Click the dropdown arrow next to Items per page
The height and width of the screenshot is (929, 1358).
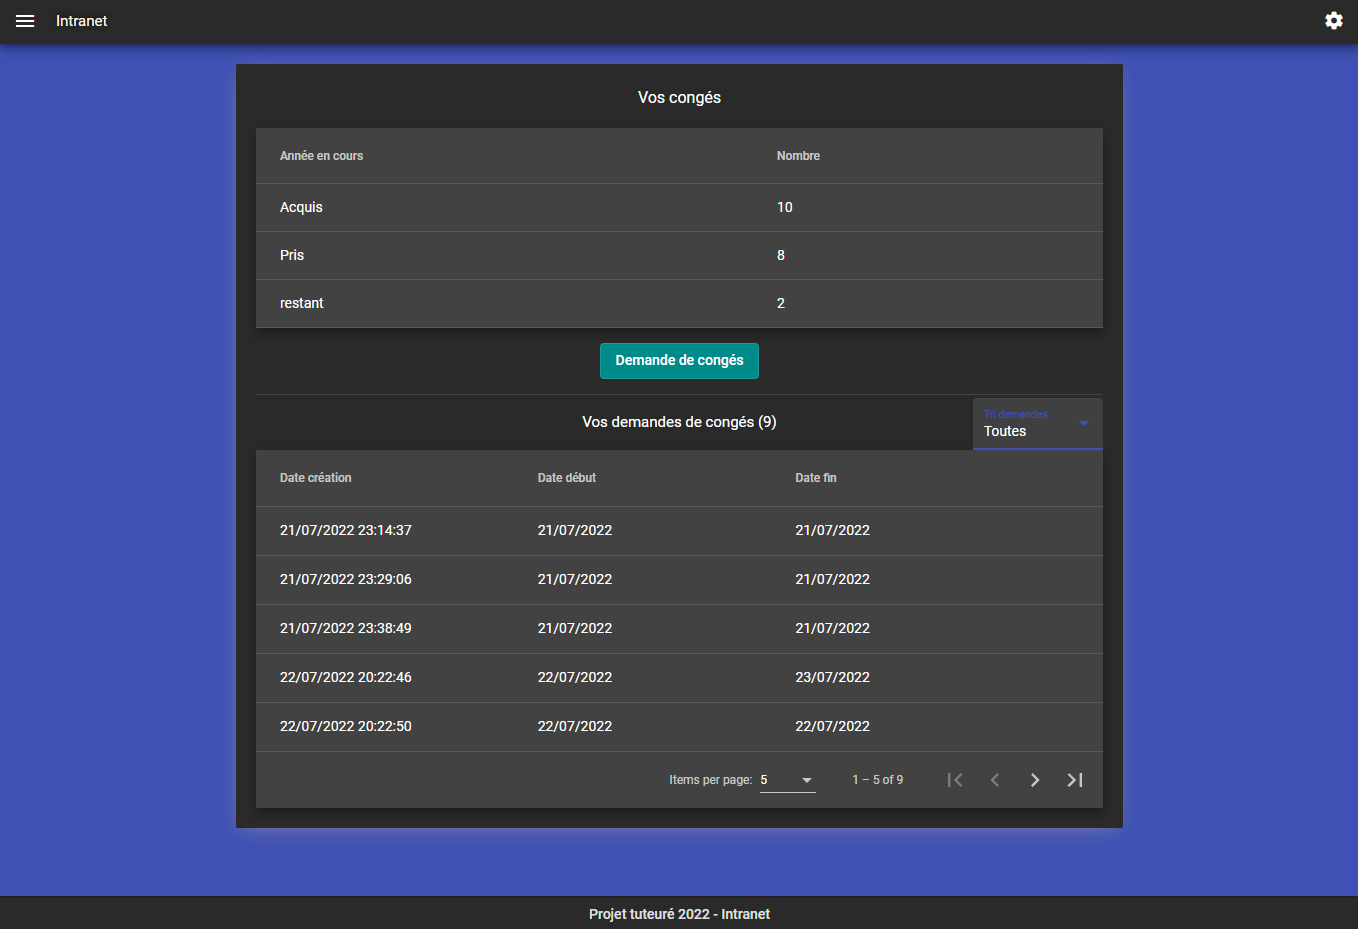click(807, 780)
